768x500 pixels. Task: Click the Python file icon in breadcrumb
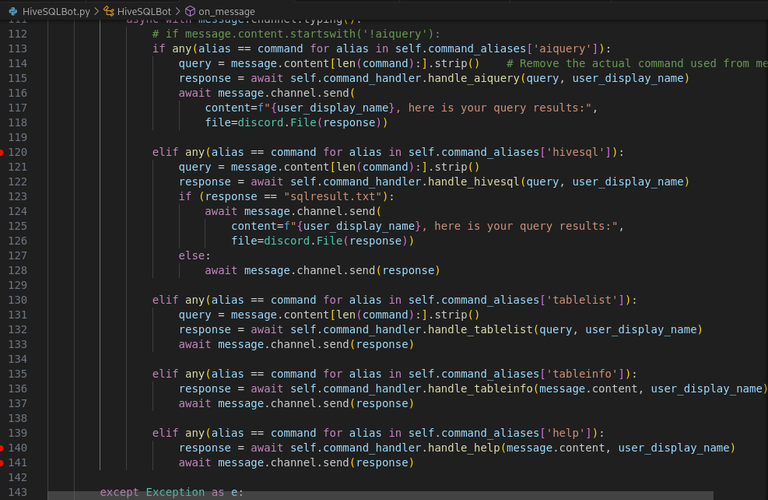pyautogui.click(x=13, y=11)
